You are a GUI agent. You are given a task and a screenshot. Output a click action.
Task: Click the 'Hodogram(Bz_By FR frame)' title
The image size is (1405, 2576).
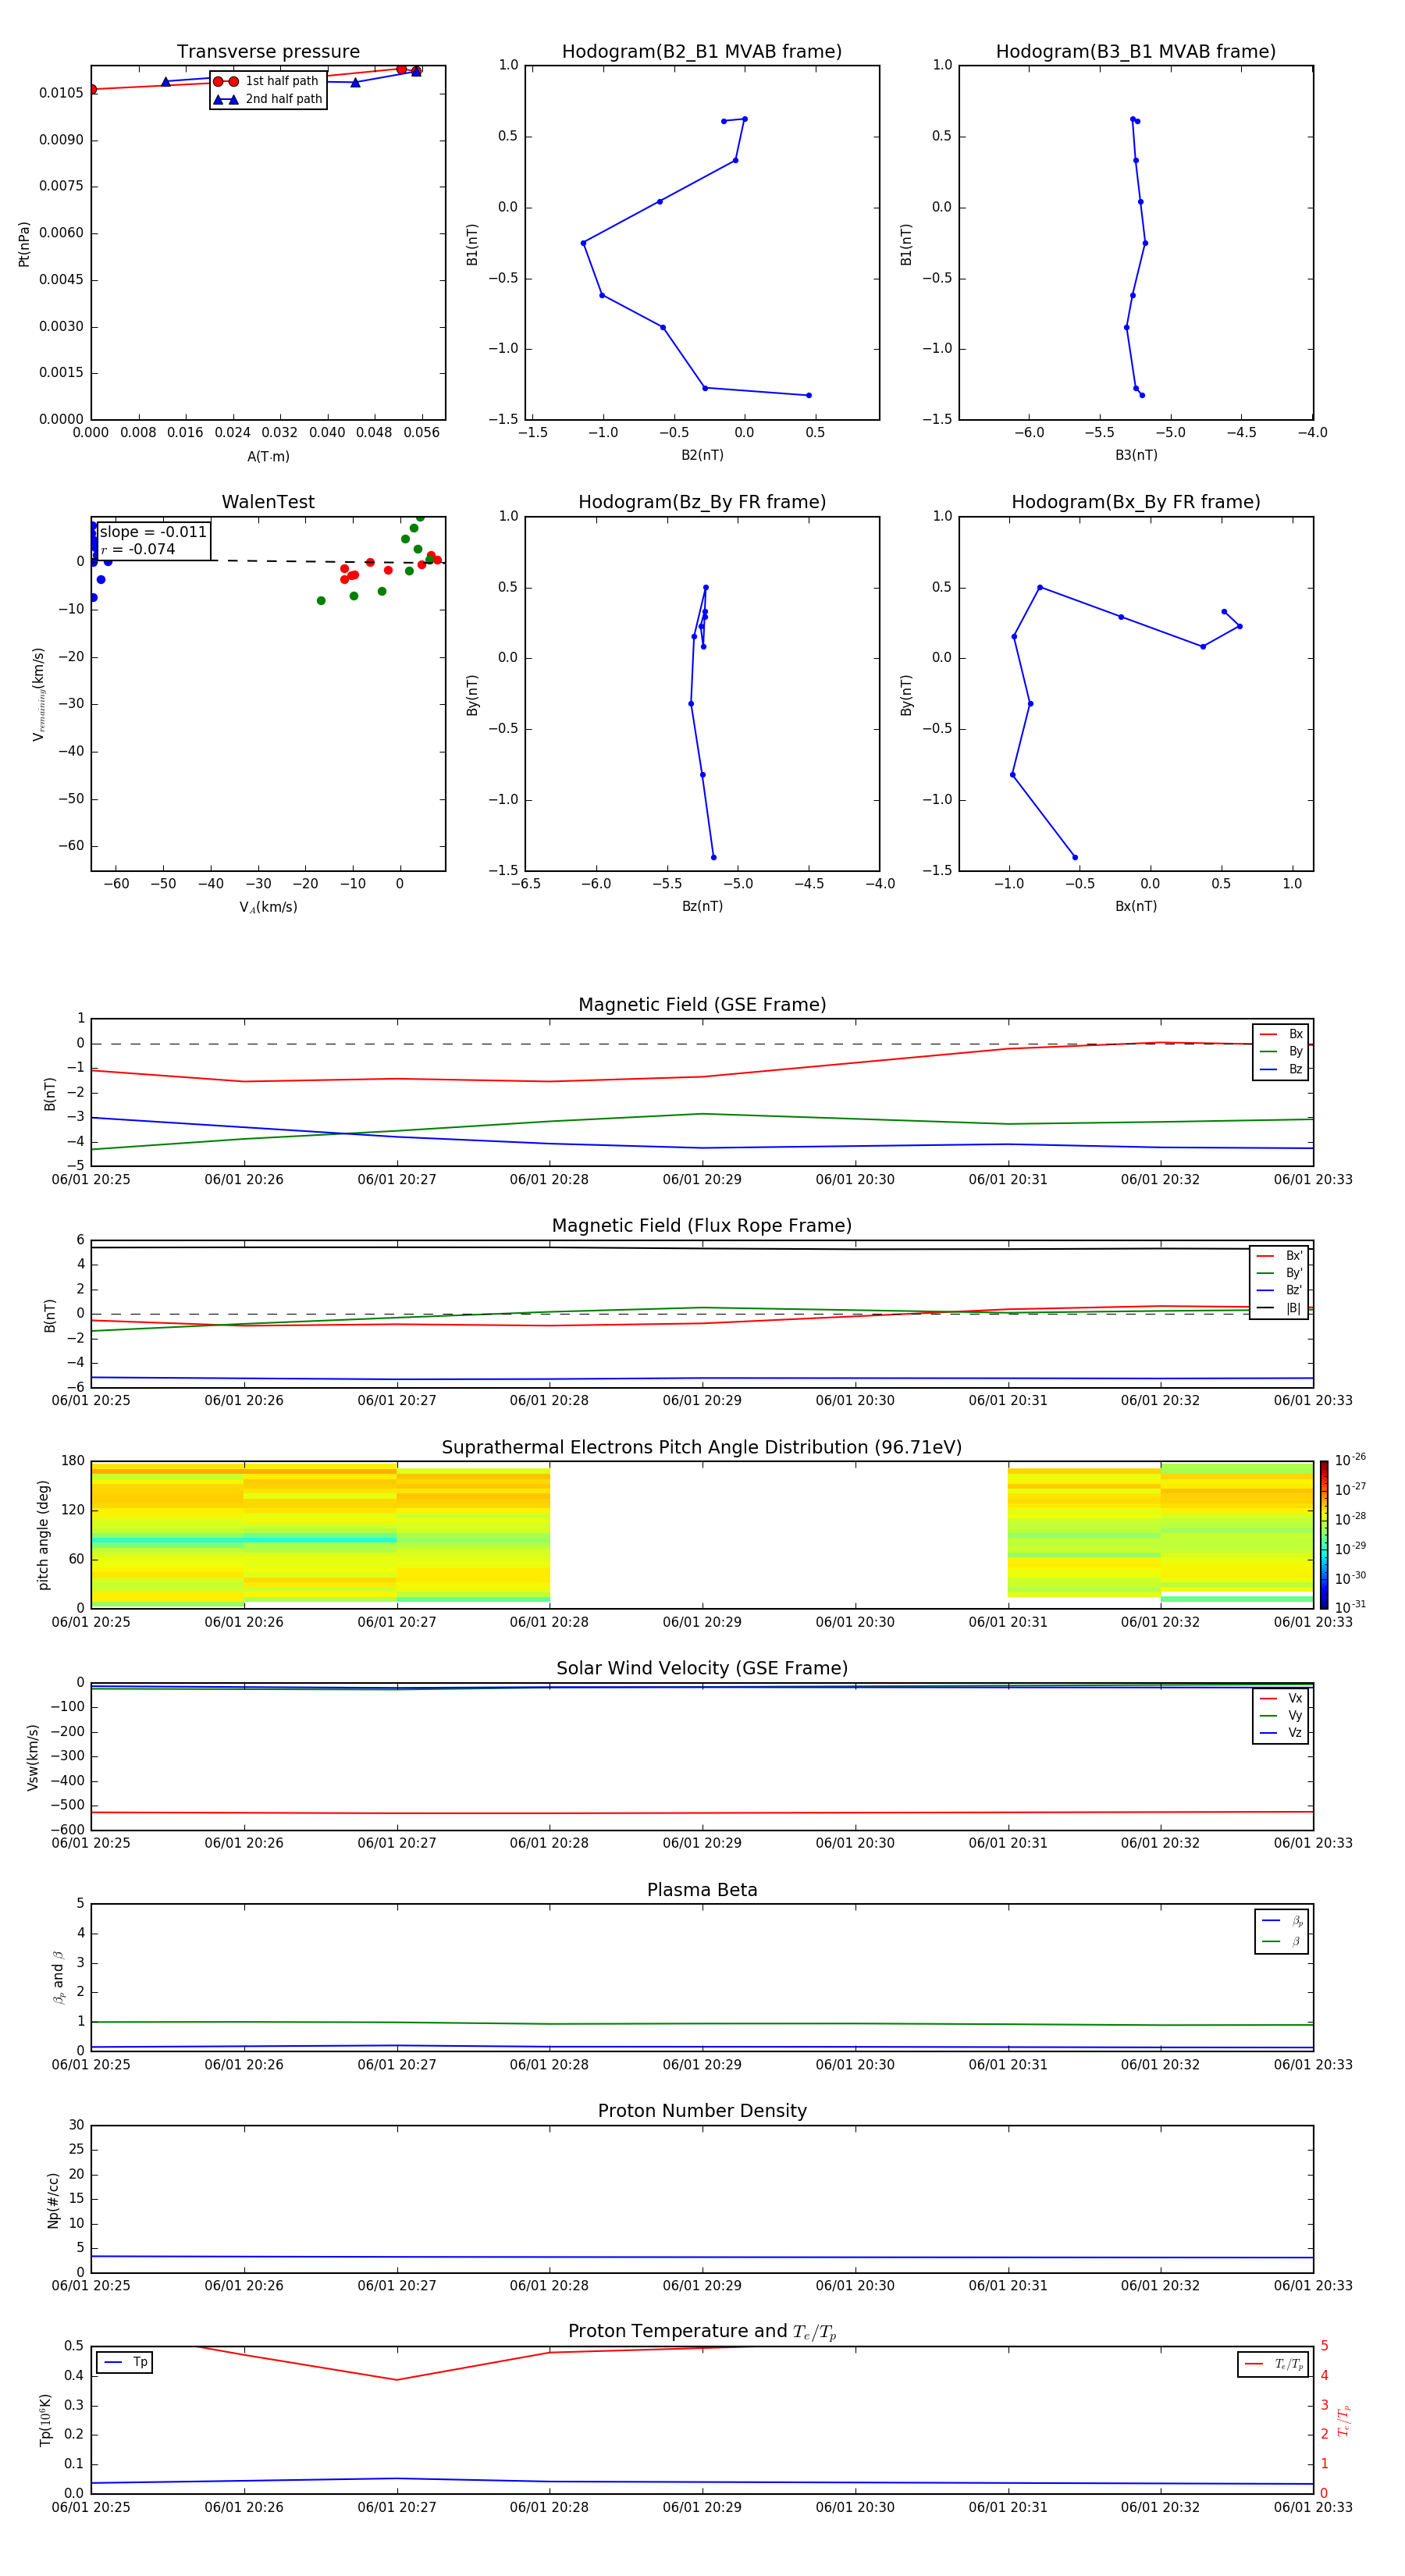702,502
